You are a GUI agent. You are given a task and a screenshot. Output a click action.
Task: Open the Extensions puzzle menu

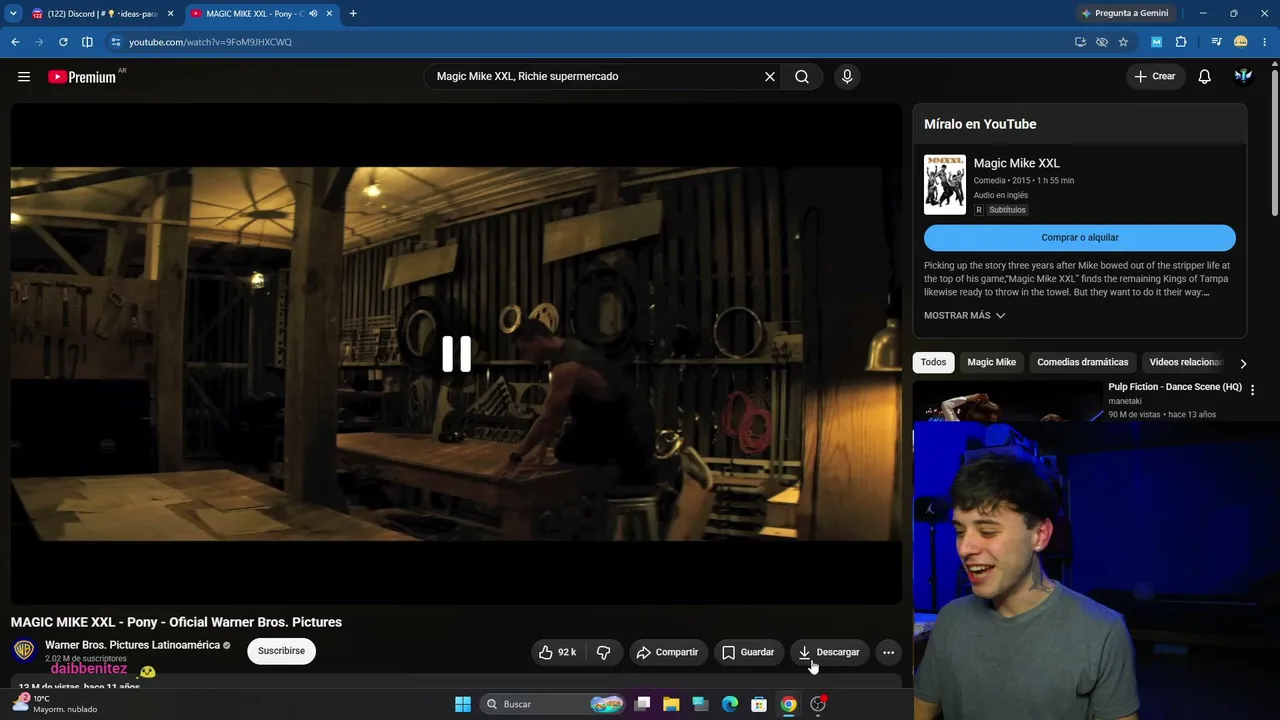click(x=1181, y=42)
